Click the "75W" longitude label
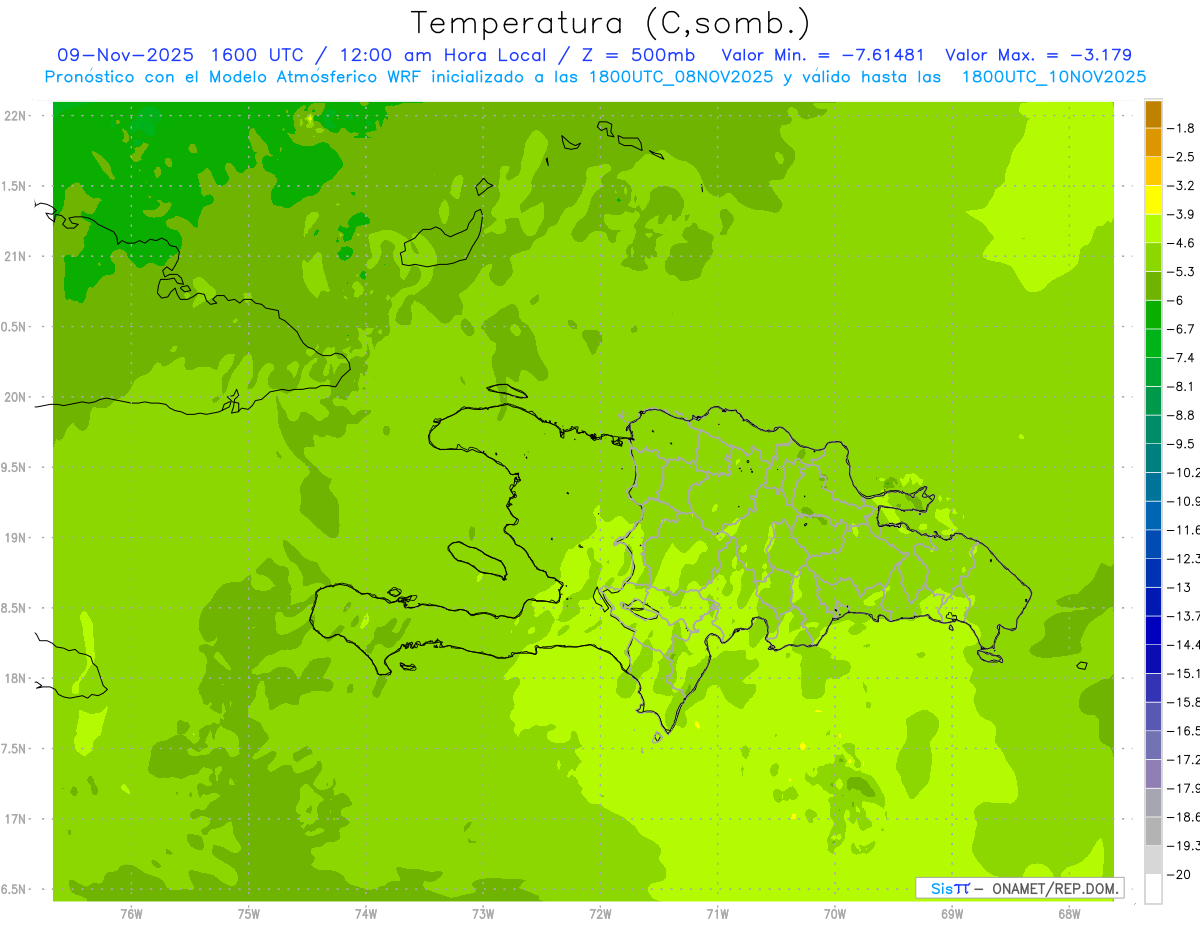The height and width of the screenshot is (927, 1200). point(249,914)
